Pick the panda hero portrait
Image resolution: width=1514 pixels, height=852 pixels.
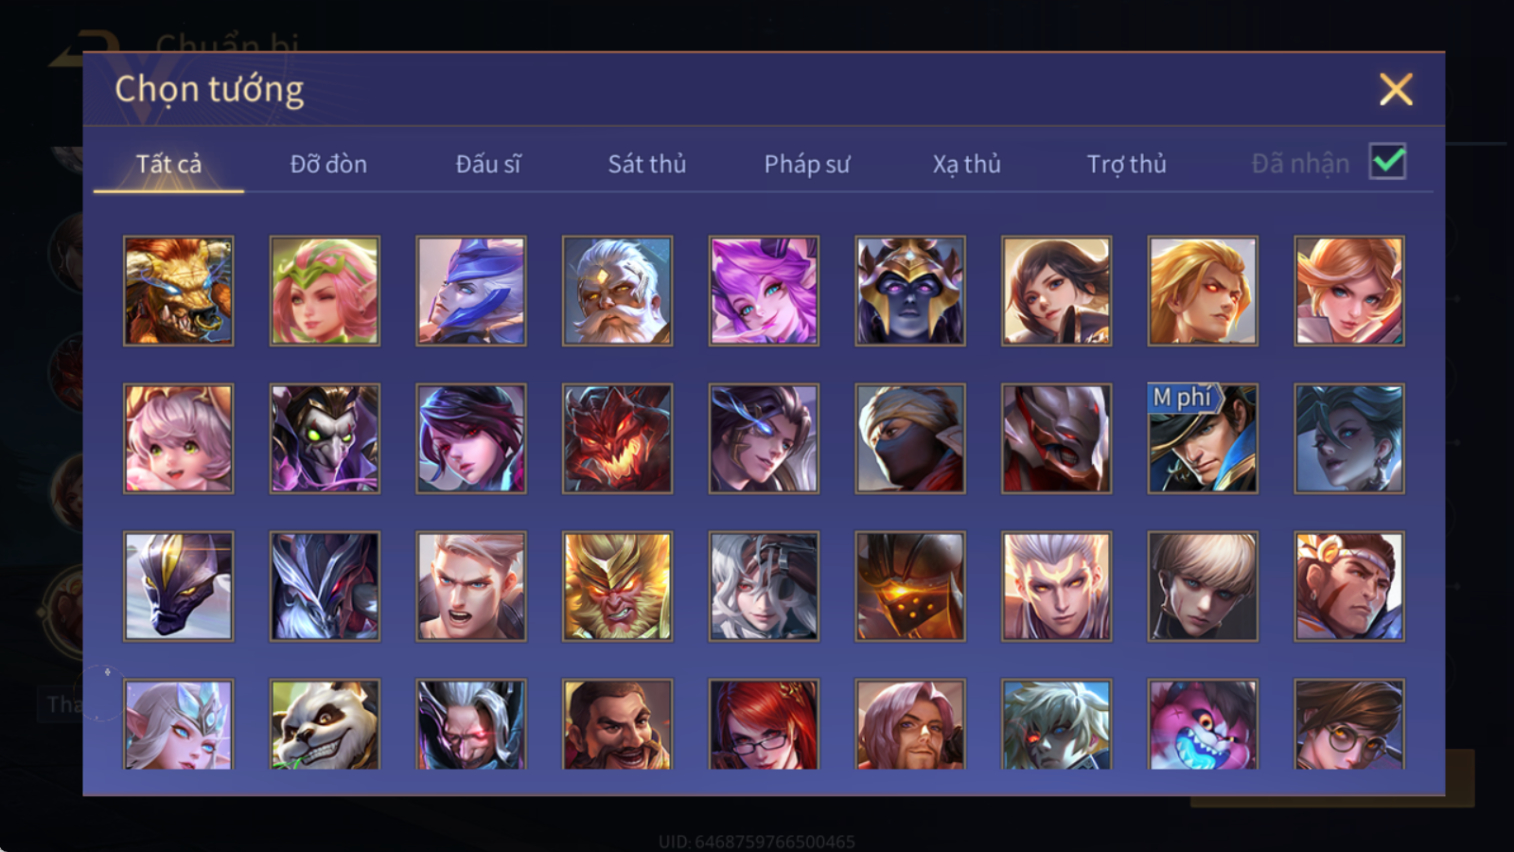325,724
